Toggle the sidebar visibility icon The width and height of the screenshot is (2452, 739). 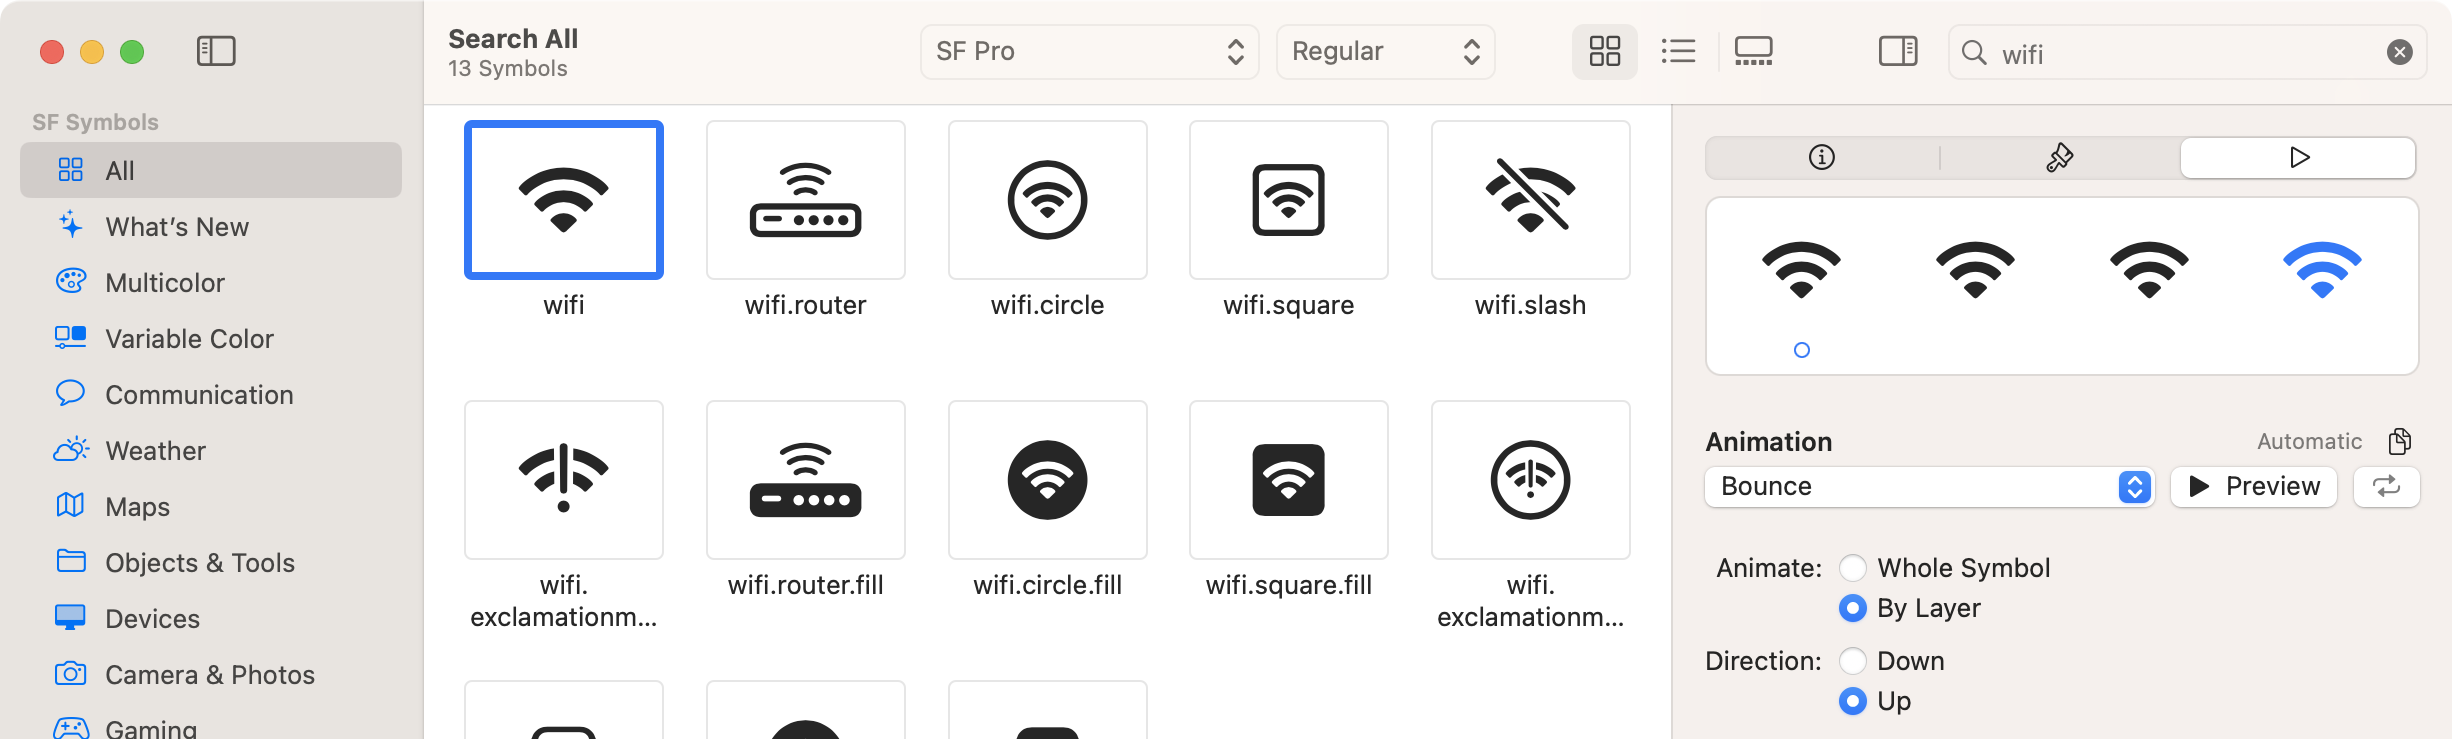pos(216,51)
